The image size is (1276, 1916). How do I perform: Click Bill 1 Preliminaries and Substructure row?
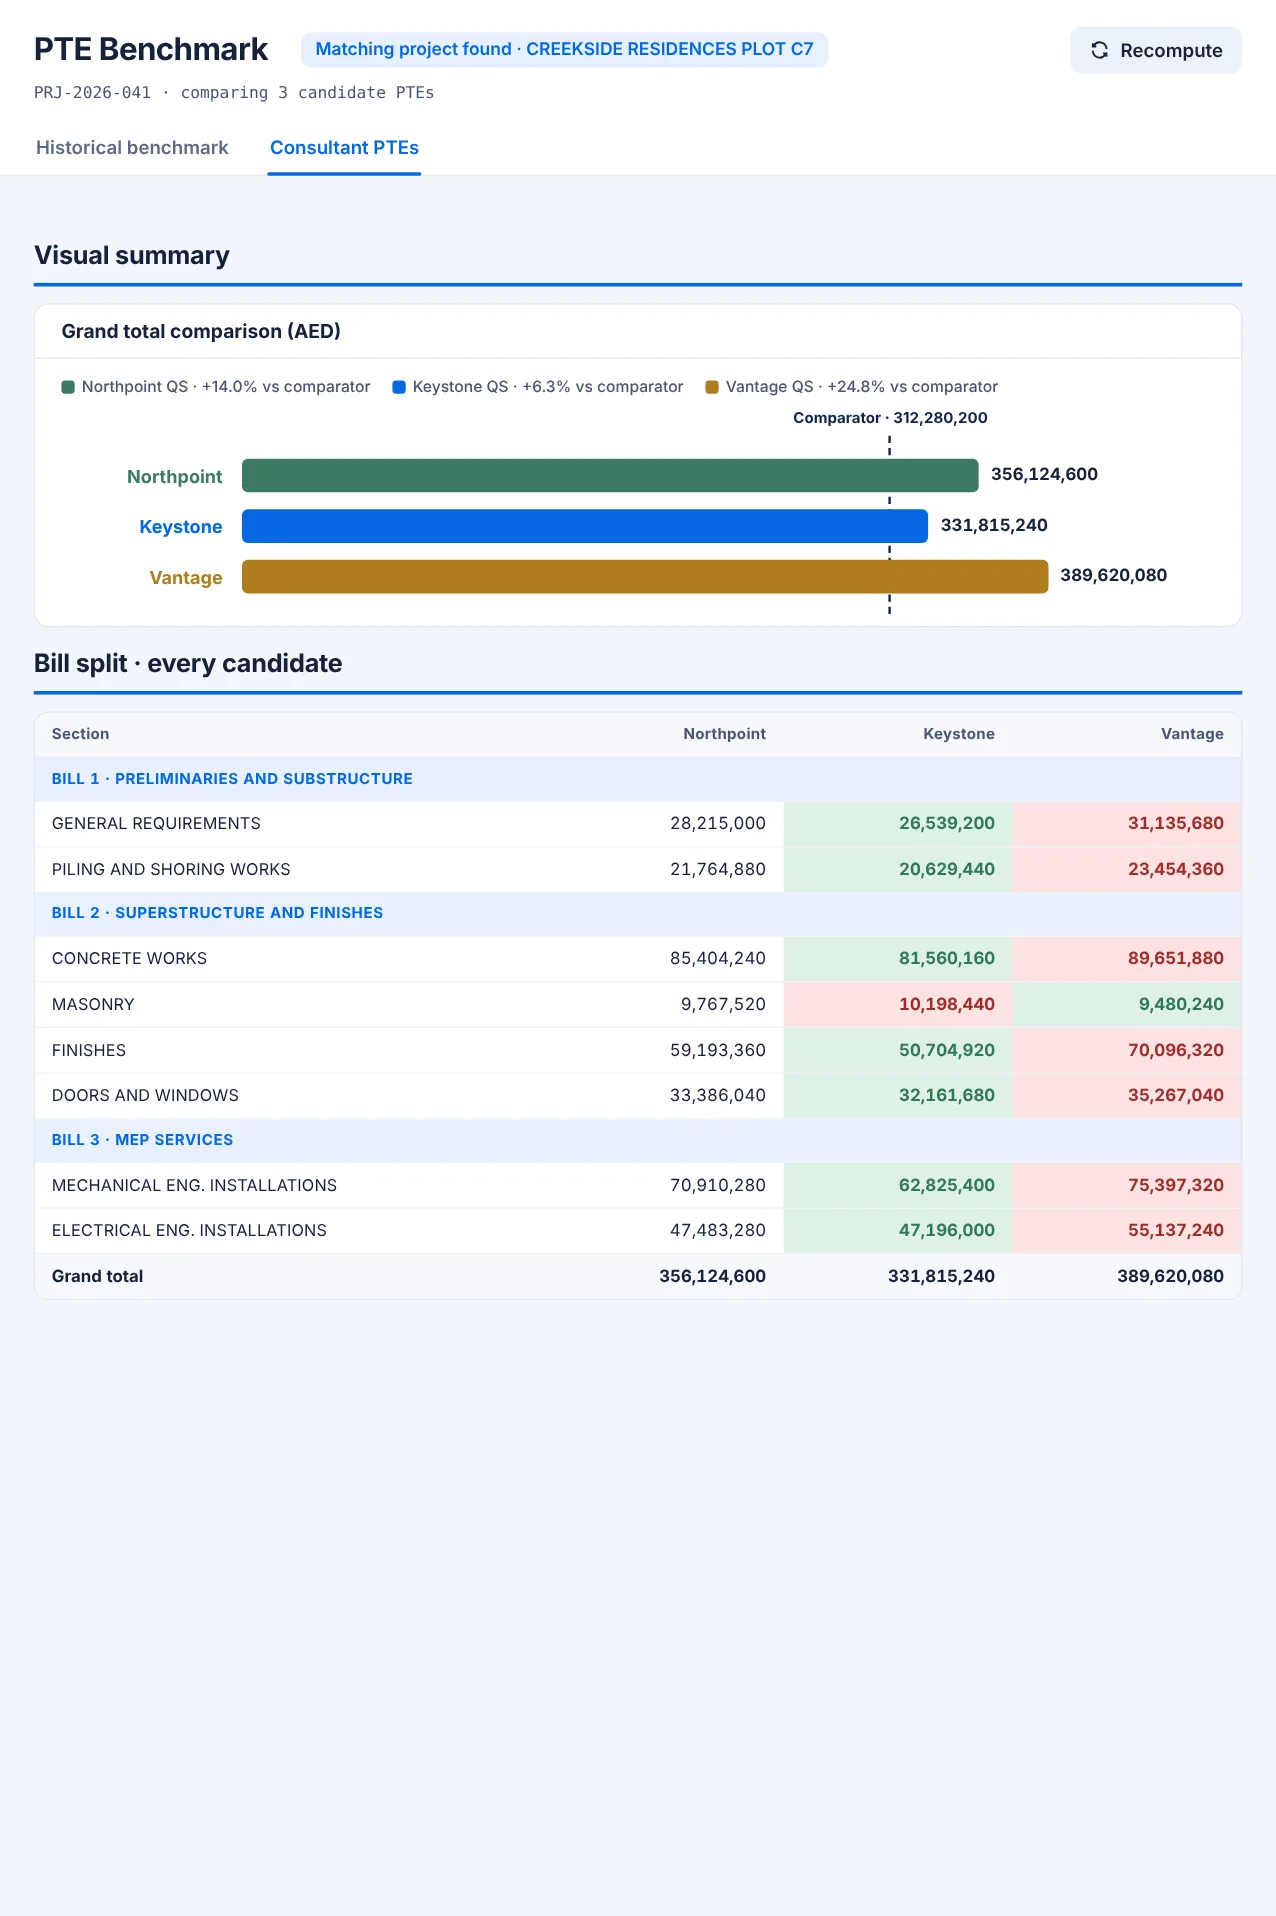[638, 779]
